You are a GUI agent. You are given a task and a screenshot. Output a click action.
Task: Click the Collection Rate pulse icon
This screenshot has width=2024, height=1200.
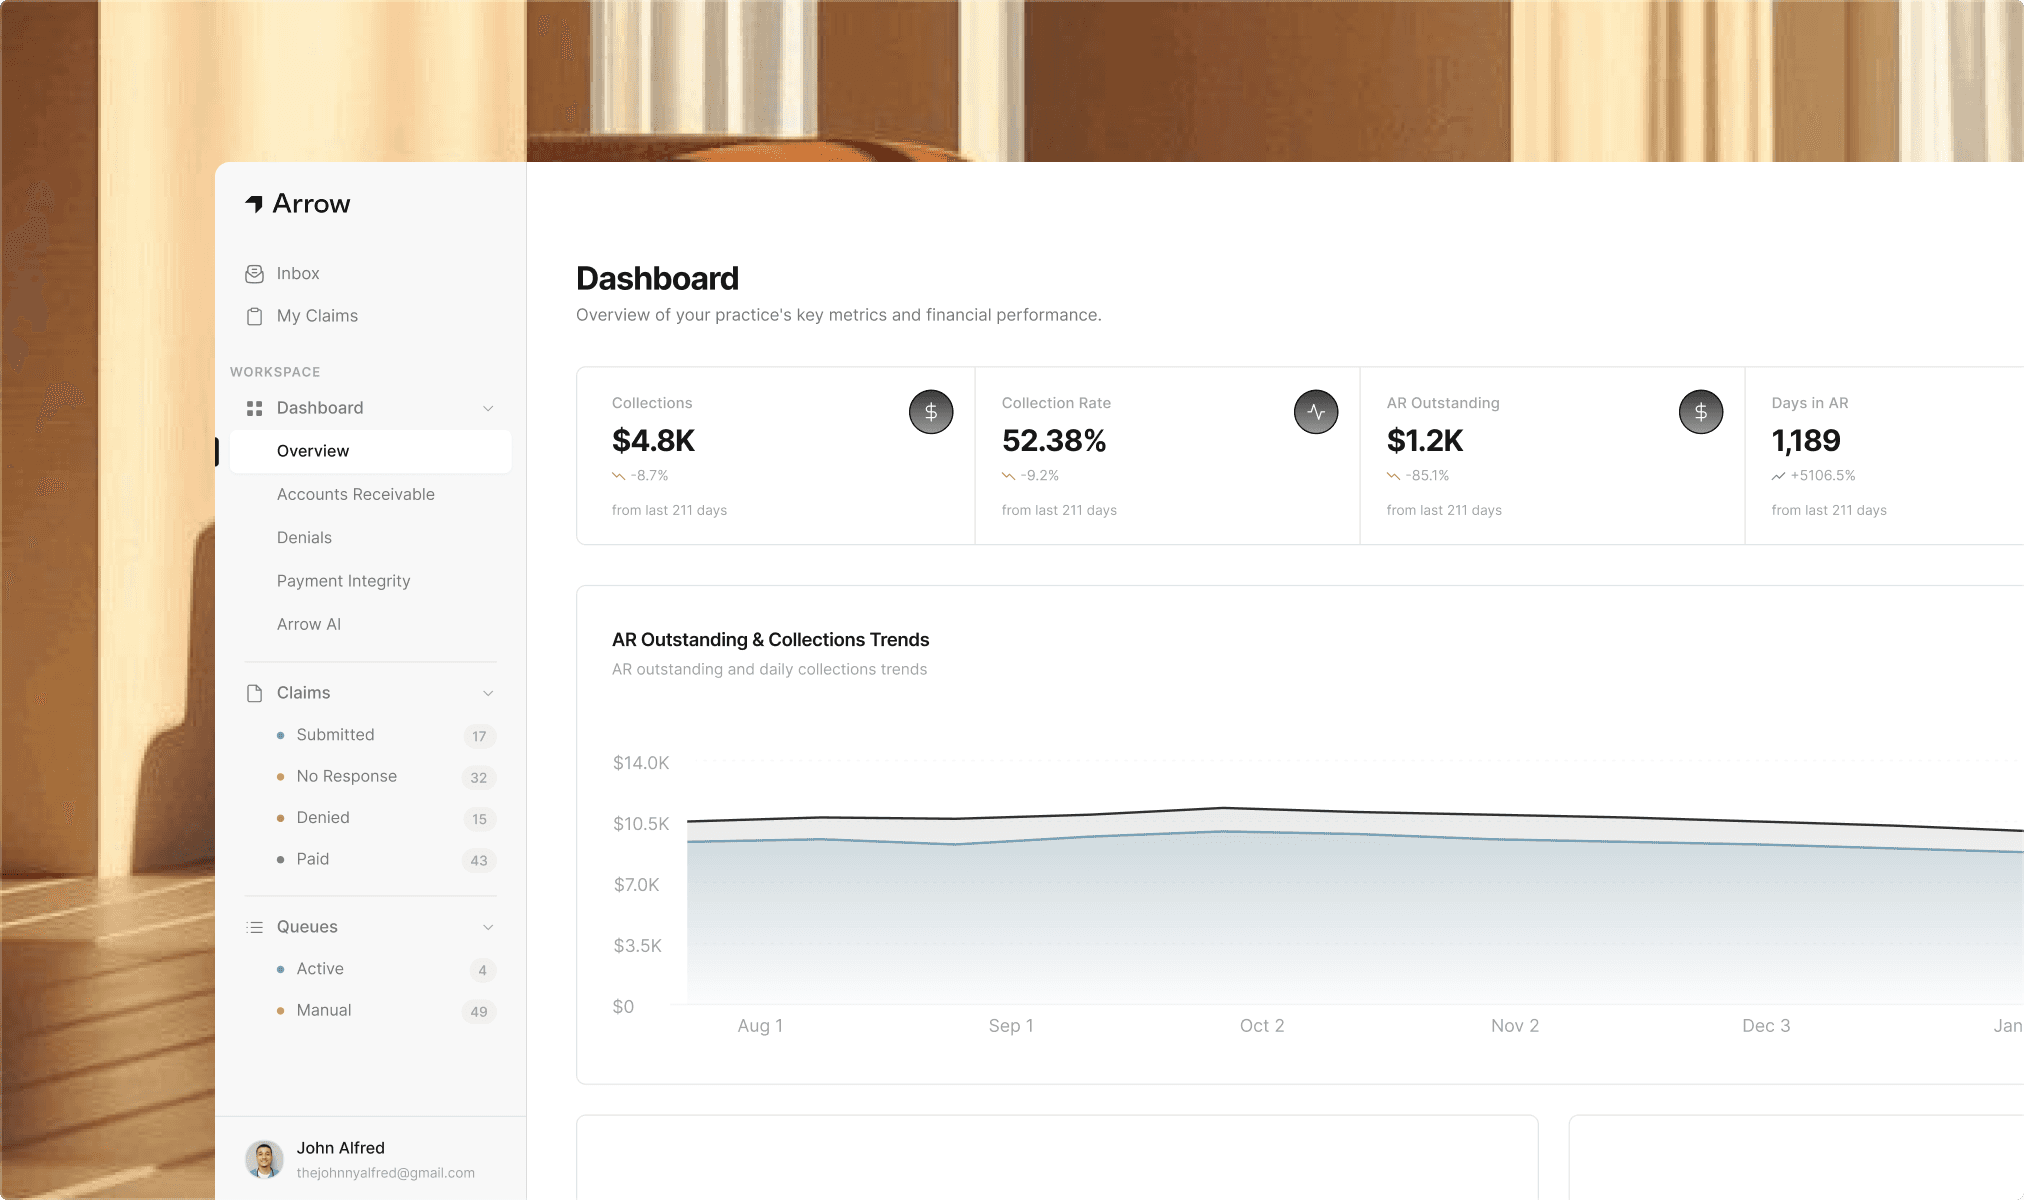point(1315,412)
